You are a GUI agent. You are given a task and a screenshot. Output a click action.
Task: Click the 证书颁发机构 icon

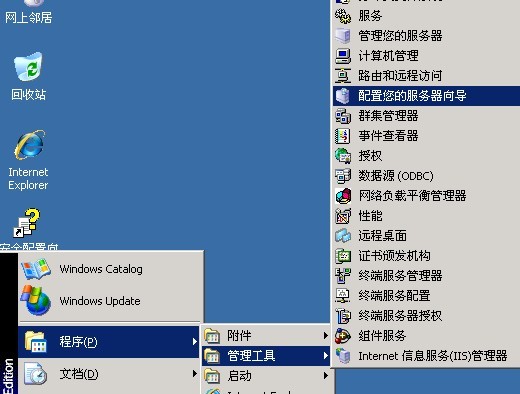click(x=343, y=256)
